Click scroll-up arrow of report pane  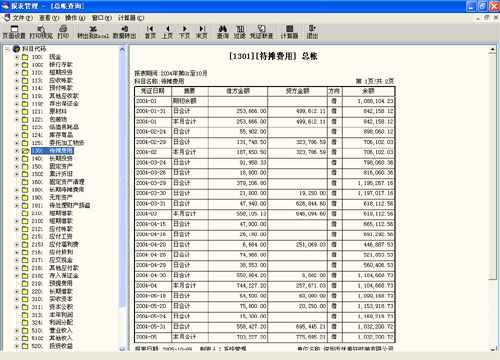493,50
